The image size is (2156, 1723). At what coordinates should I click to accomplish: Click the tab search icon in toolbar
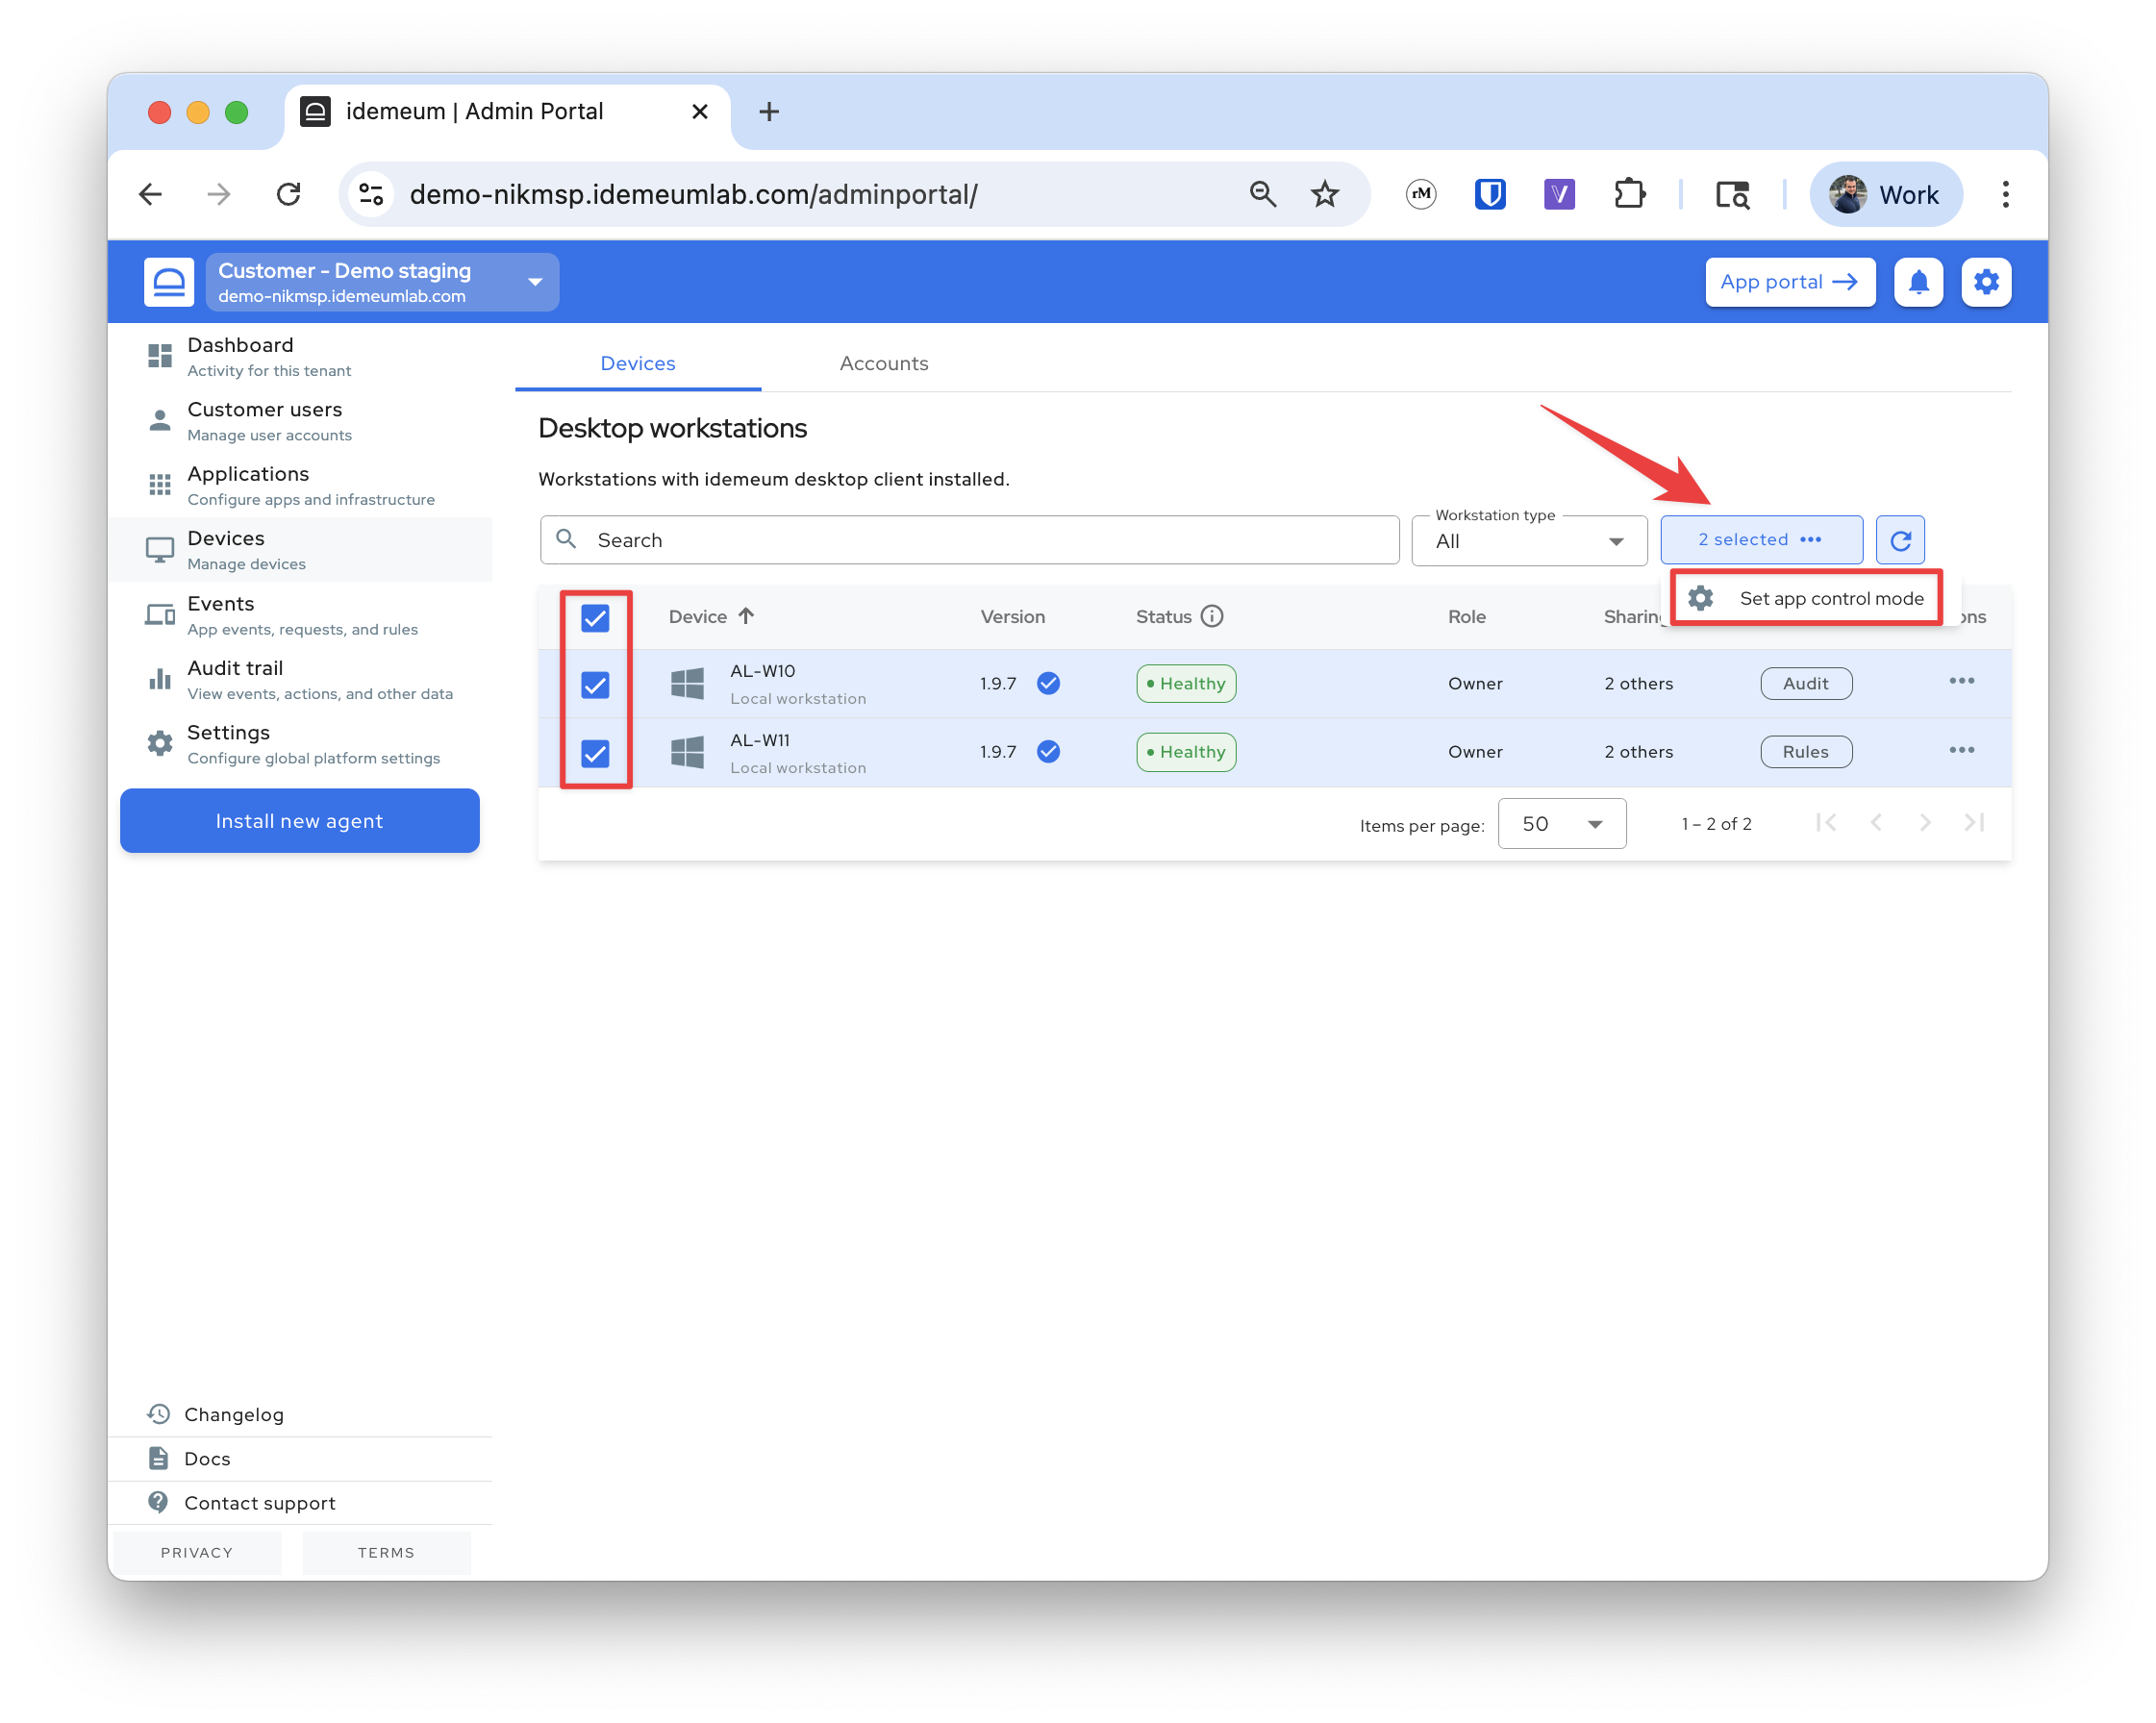pos(1733,194)
